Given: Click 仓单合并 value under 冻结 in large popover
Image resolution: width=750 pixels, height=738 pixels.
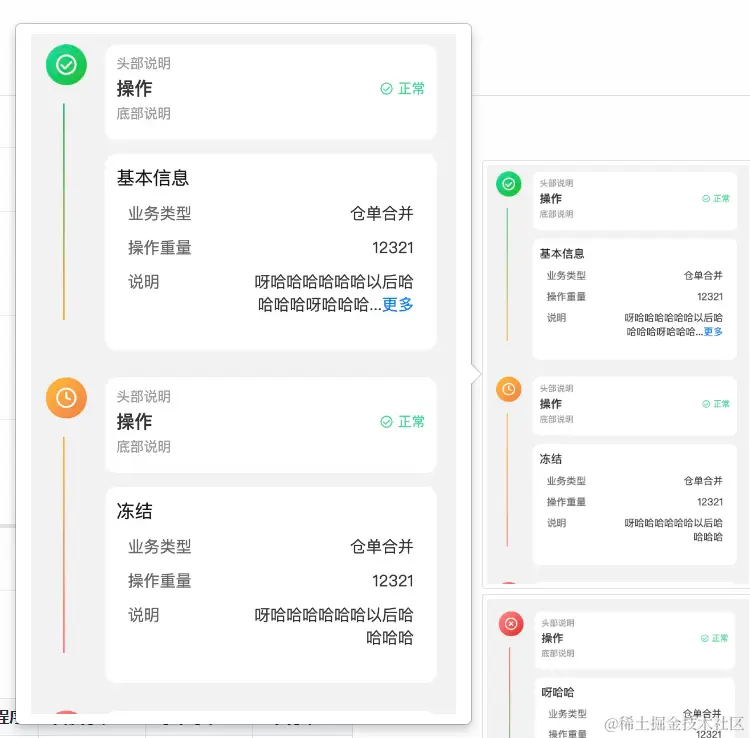Looking at the screenshot, I should point(382,546).
